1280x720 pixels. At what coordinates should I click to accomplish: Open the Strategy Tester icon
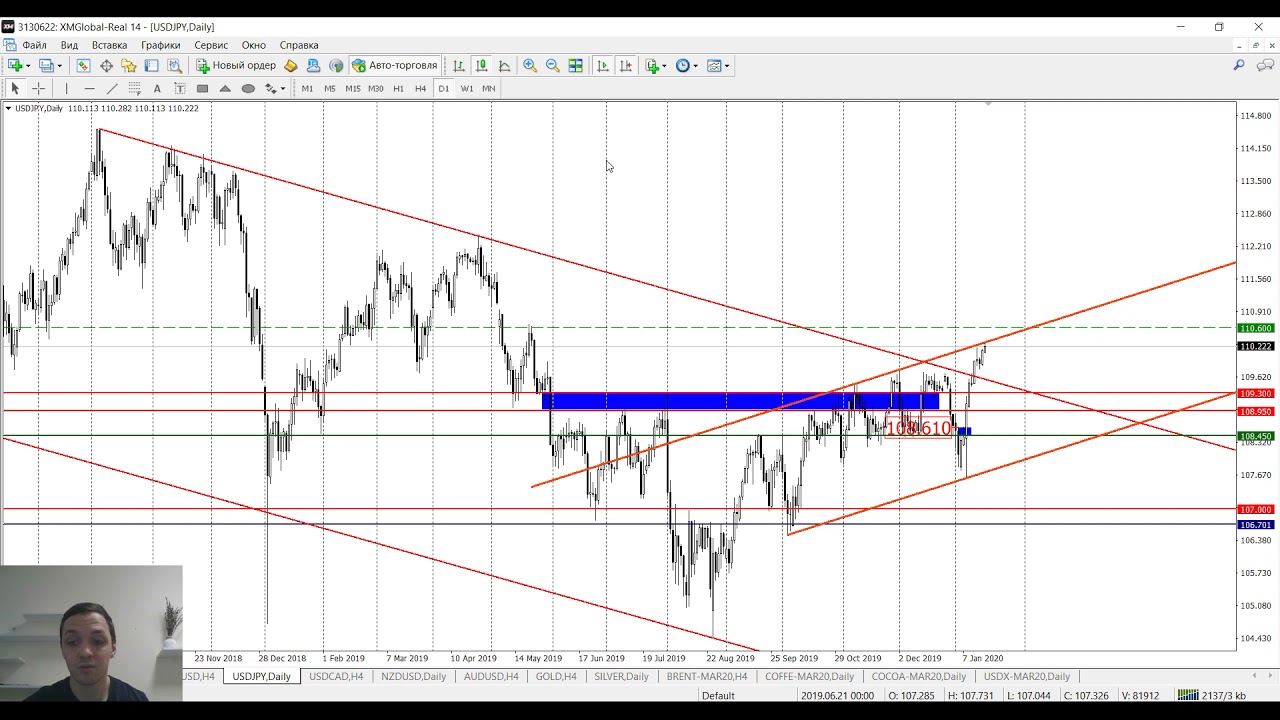pyautogui.click(x=175, y=65)
